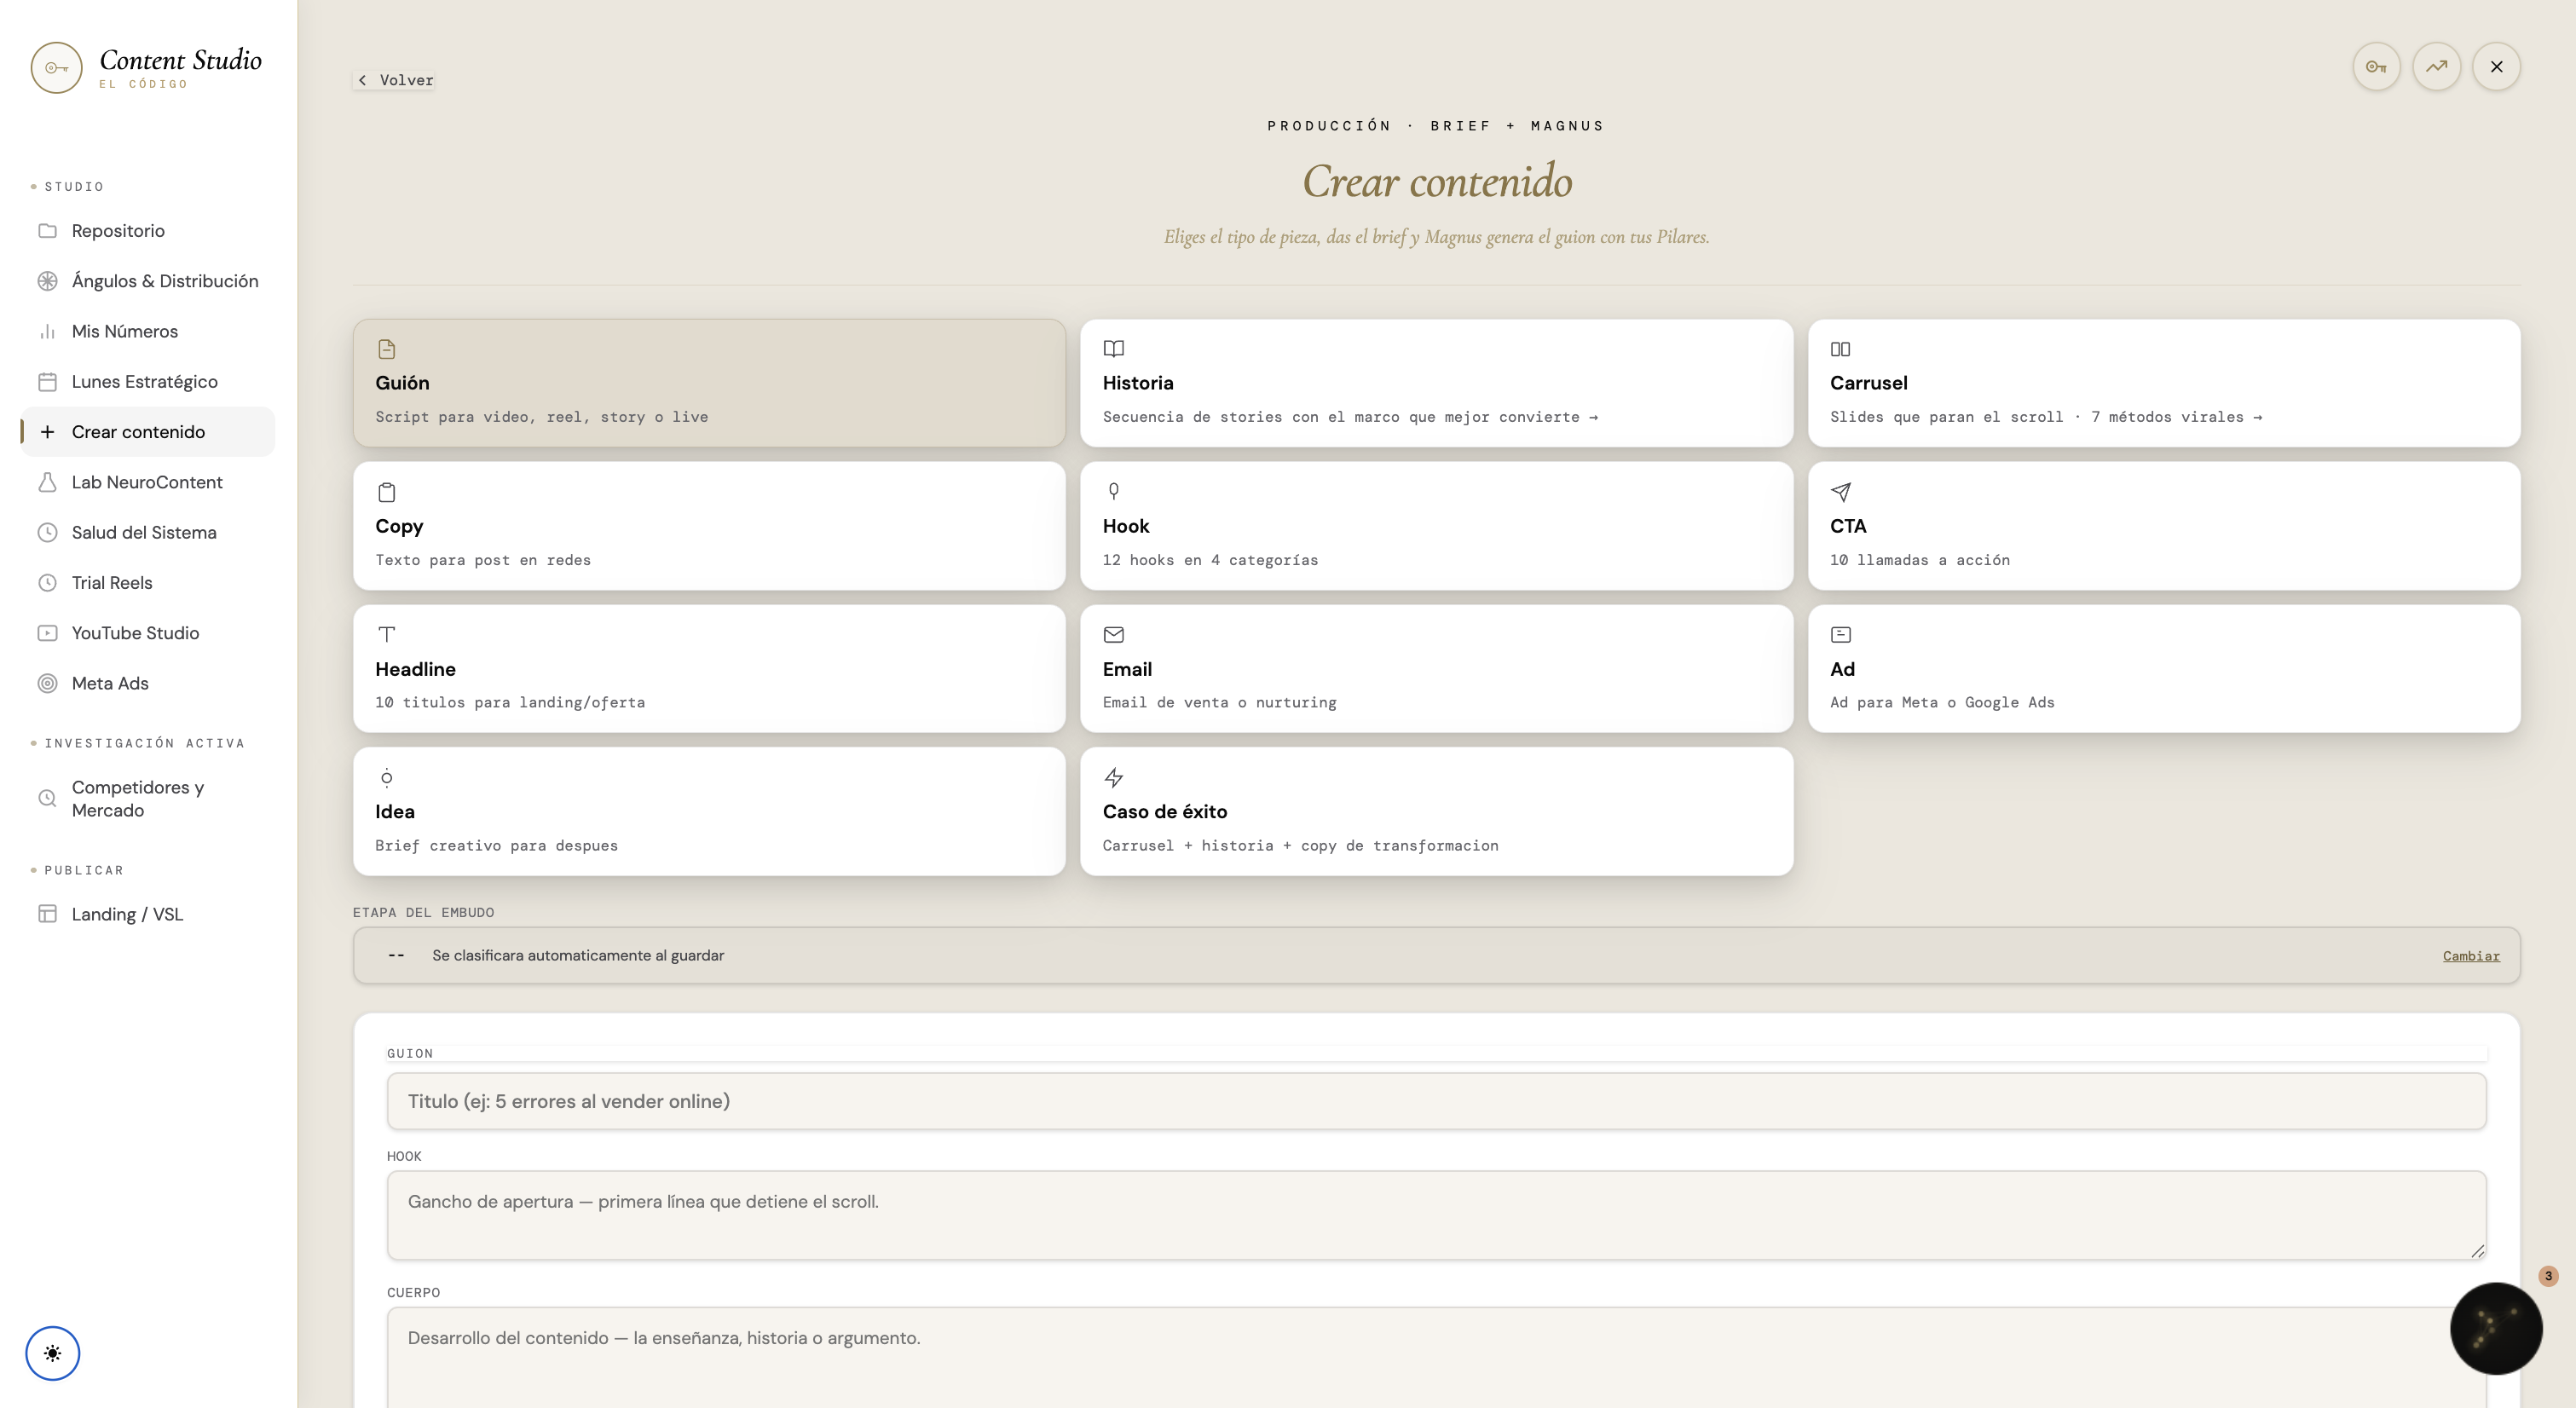
Task: Click the Content Studio key logo
Action: coord(56,67)
